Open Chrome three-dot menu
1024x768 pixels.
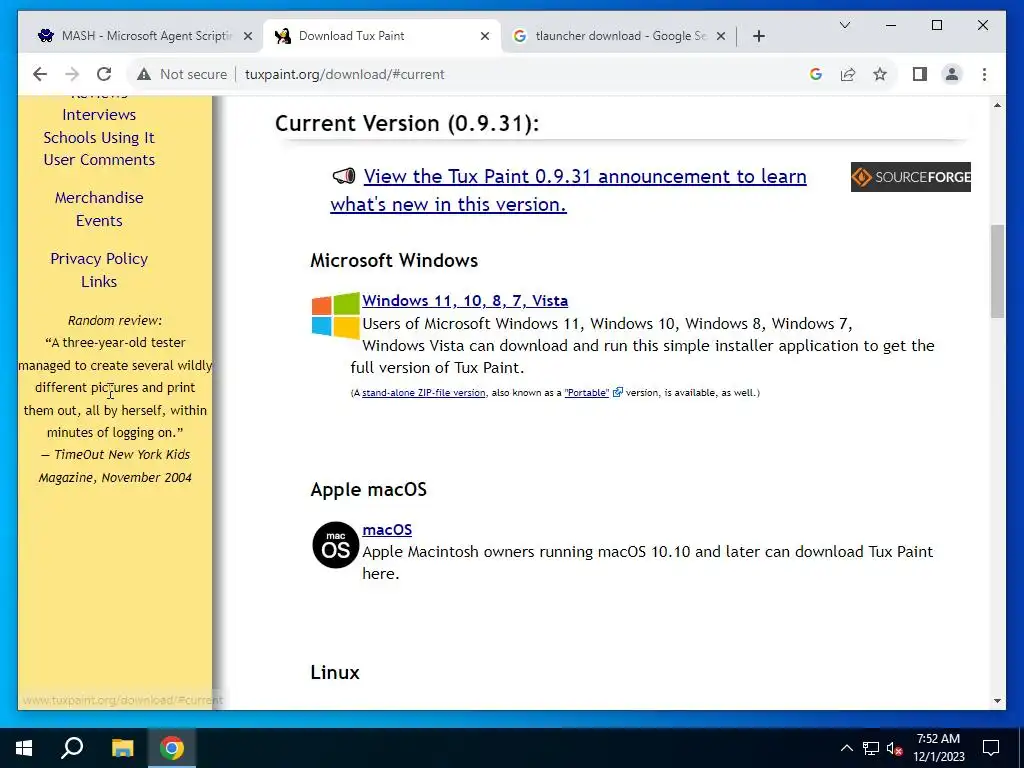click(x=984, y=74)
